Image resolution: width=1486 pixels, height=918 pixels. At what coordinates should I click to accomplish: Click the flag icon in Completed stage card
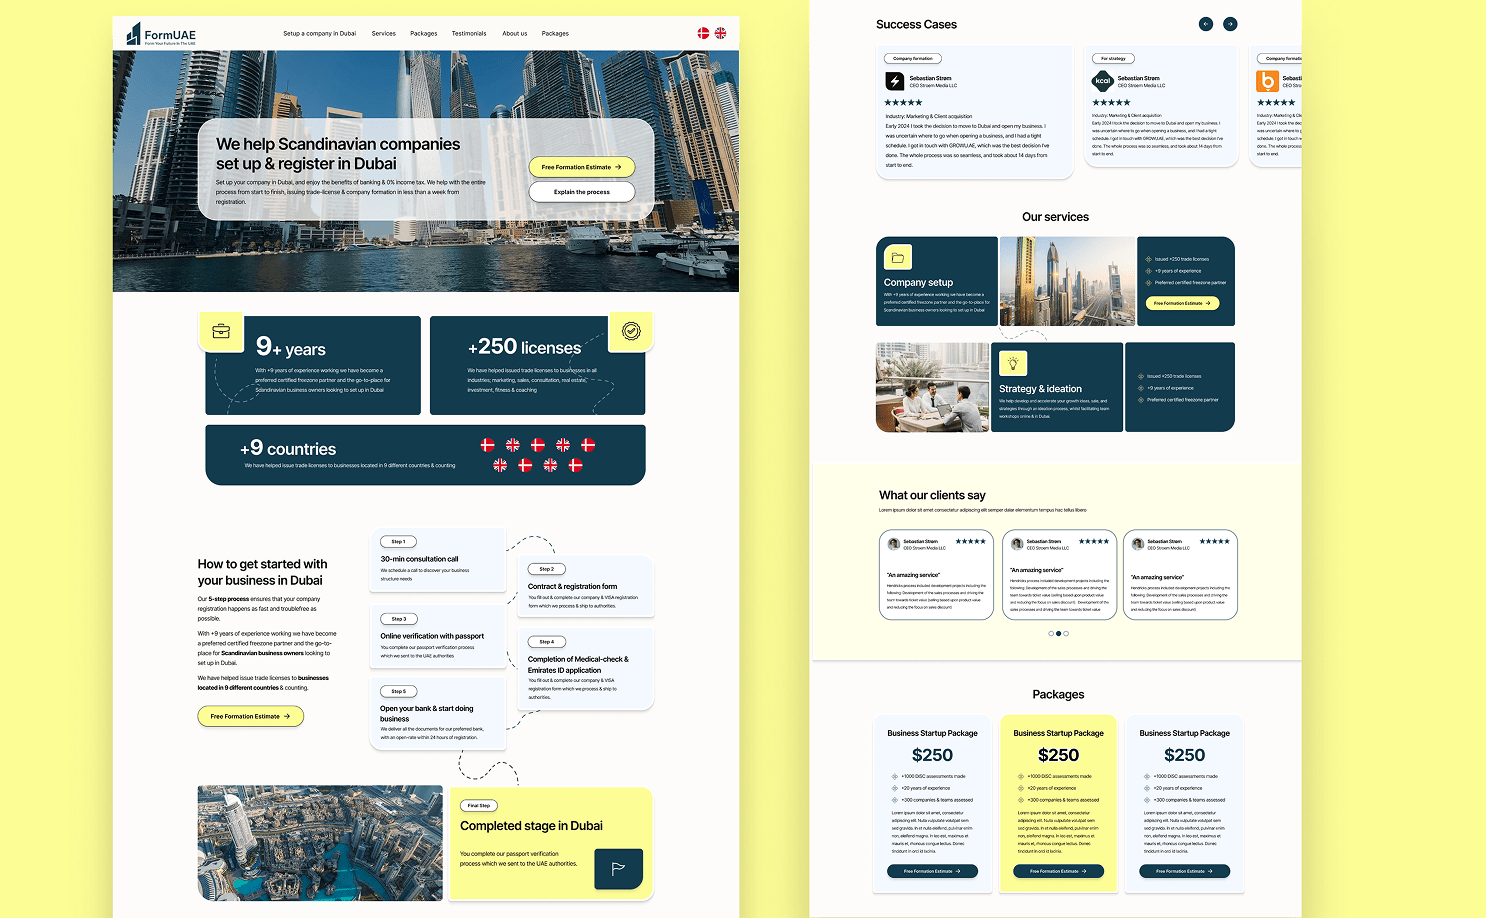coord(618,869)
